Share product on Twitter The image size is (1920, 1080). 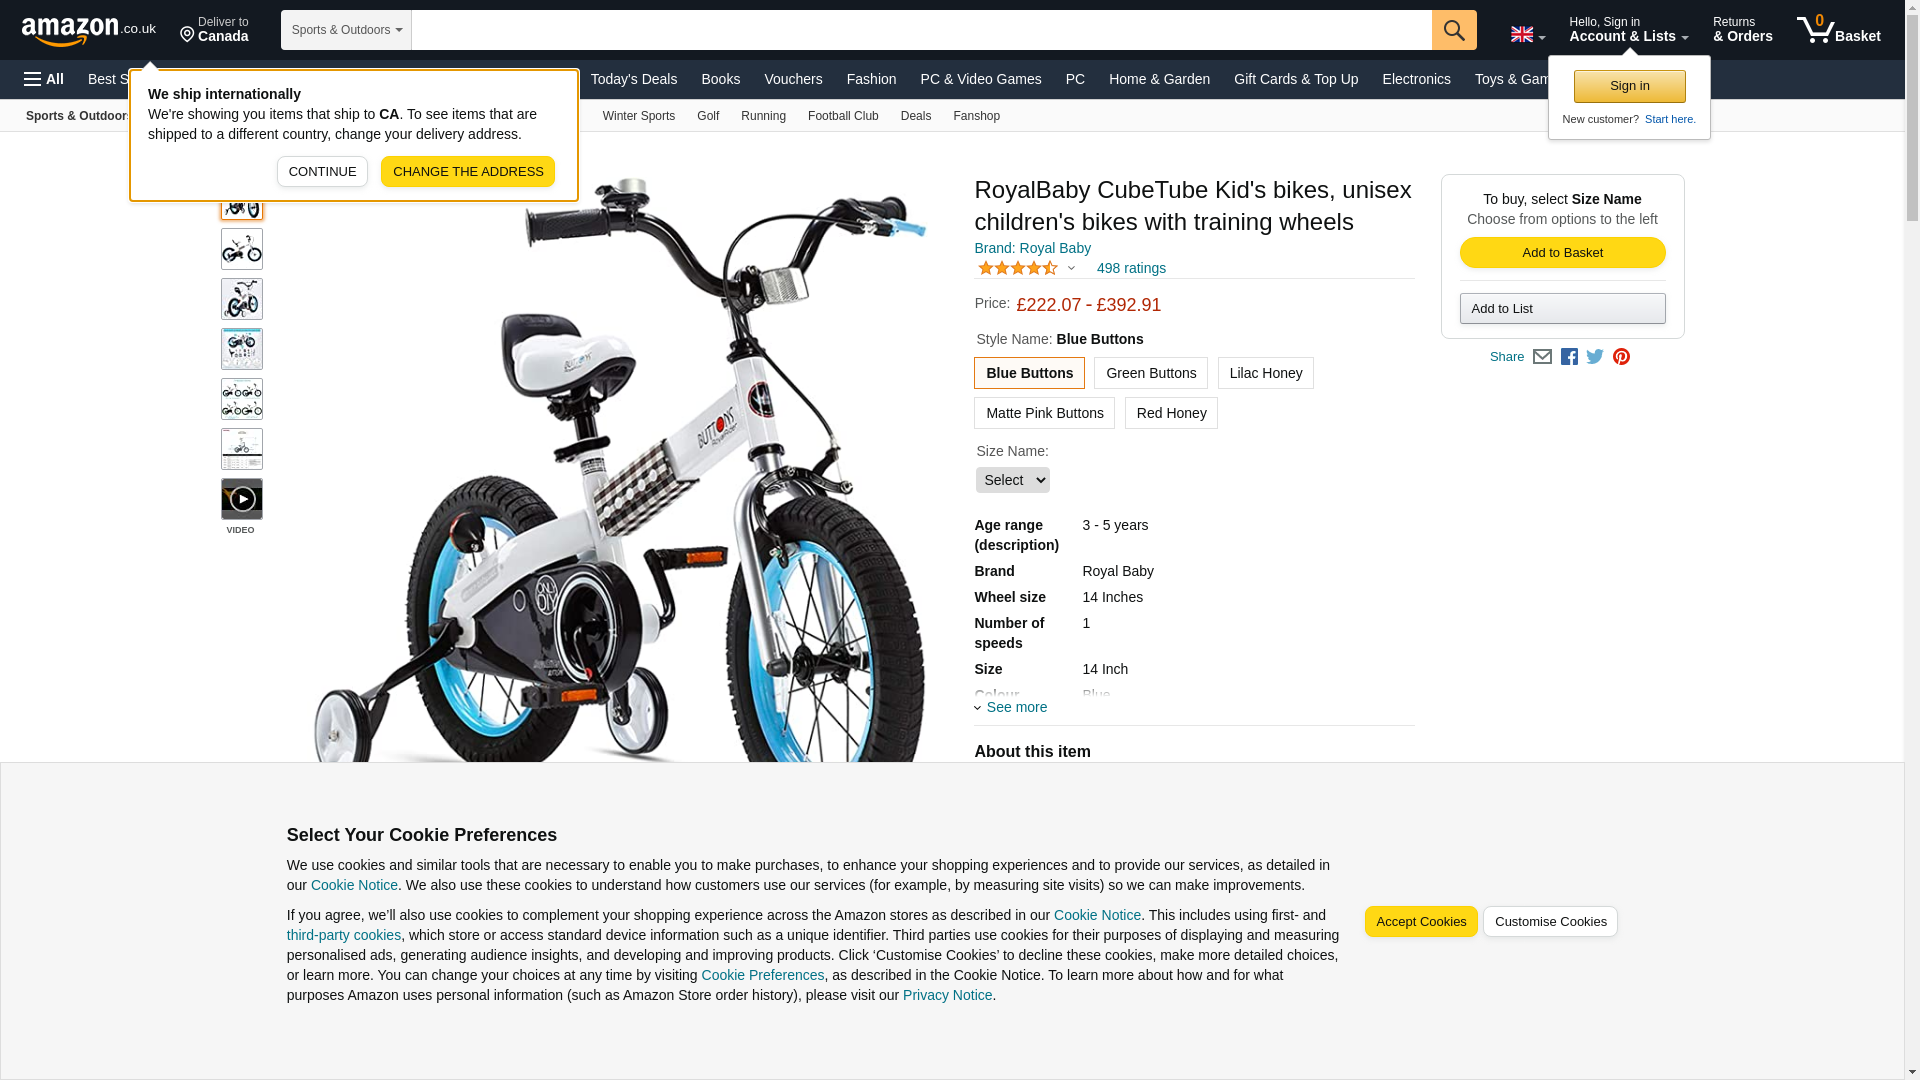[1595, 357]
